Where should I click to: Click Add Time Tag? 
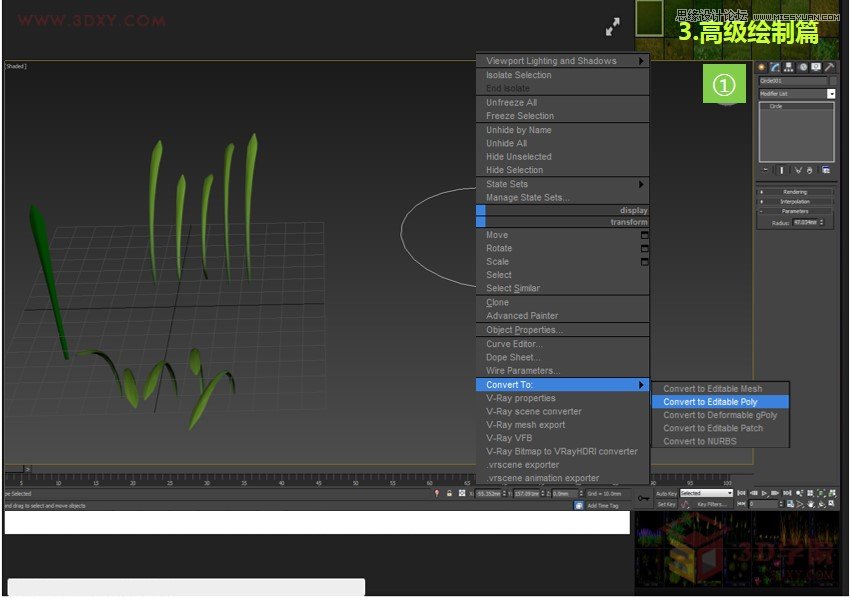605,506
